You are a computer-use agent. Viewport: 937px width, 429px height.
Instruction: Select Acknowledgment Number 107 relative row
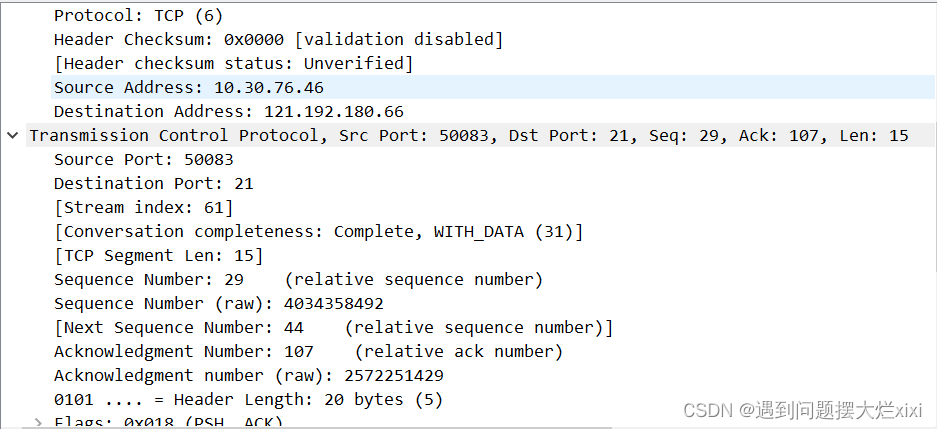click(308, 351)
